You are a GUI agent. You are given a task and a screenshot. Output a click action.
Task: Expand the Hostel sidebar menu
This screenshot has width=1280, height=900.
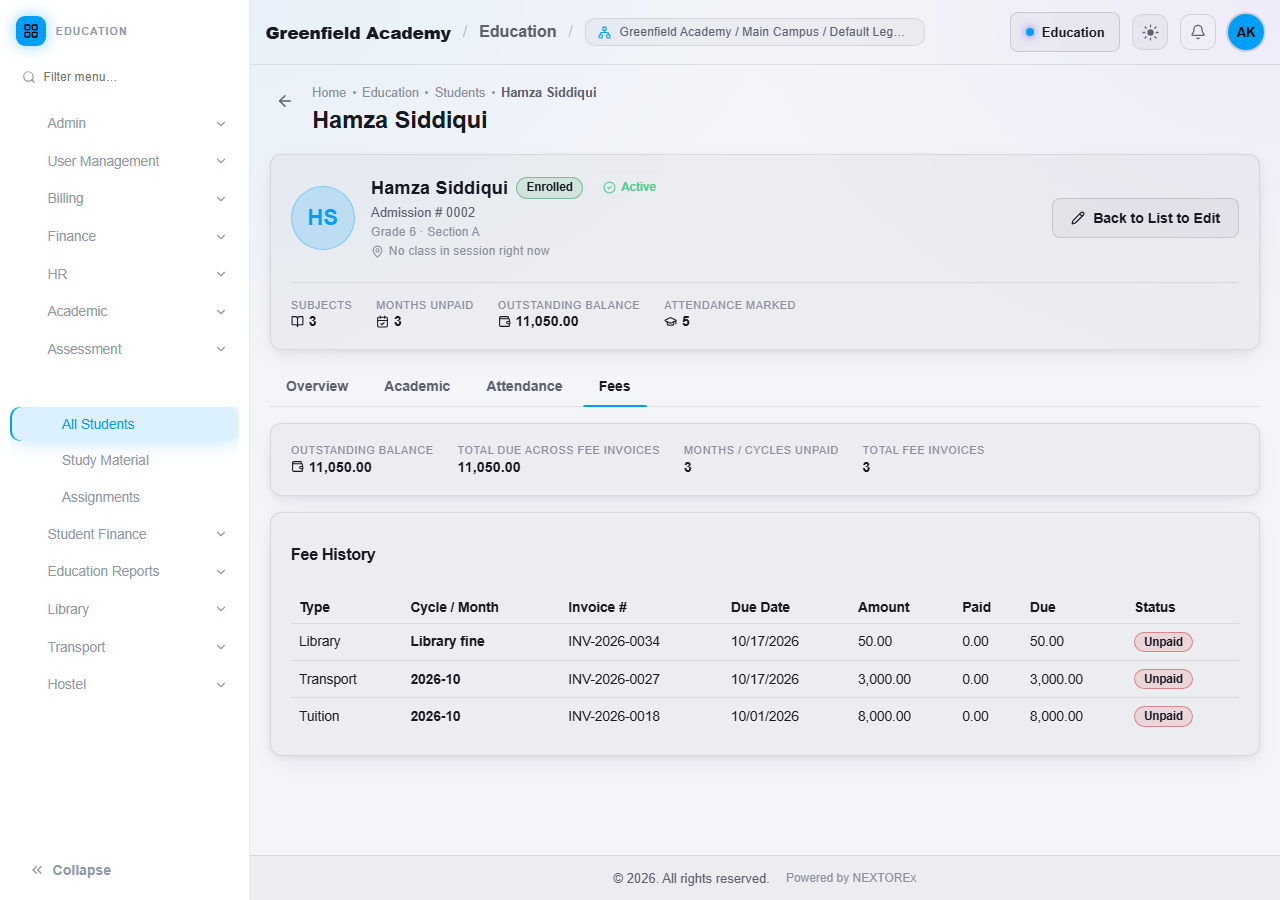(137, 684)
